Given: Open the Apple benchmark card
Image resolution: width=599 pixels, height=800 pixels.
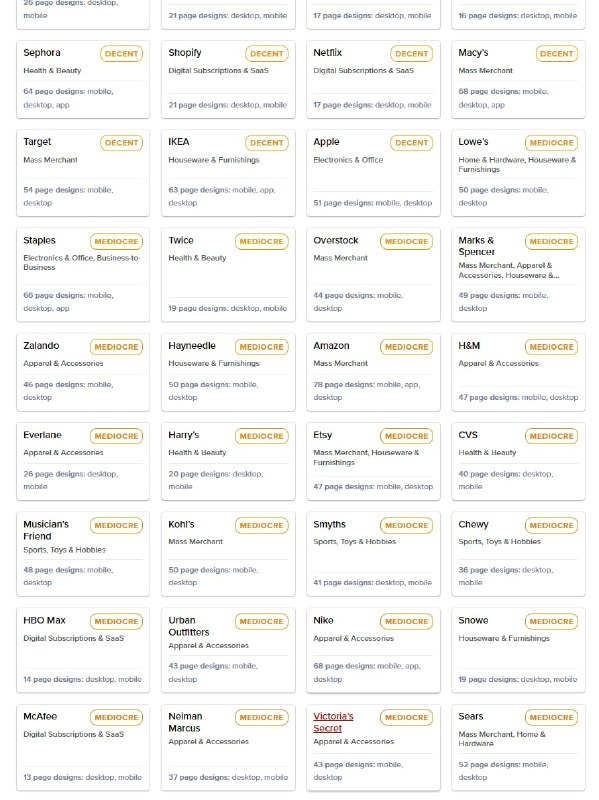Looking at the screenshot, I should [x=373, y=173].
